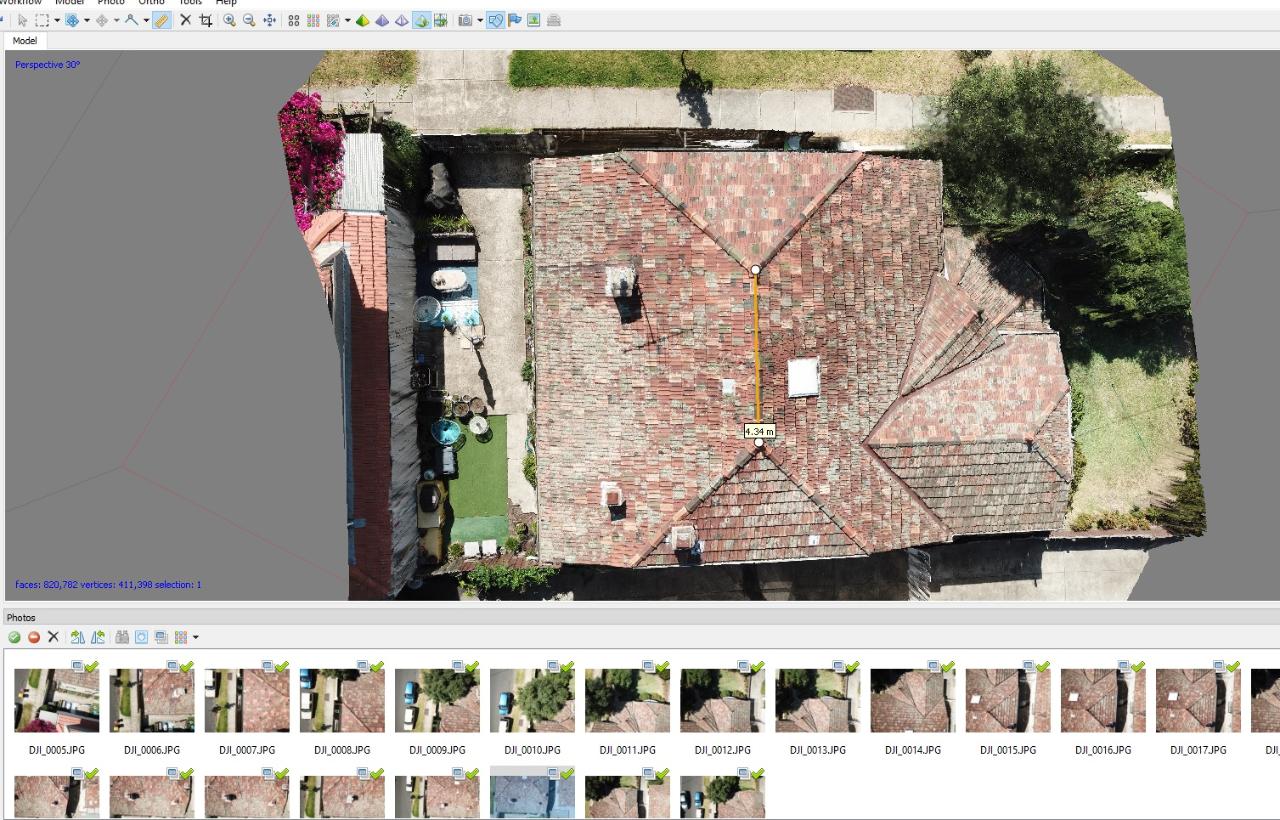
Task: Switch to the Shaded model view
Action: click(363, 20)
